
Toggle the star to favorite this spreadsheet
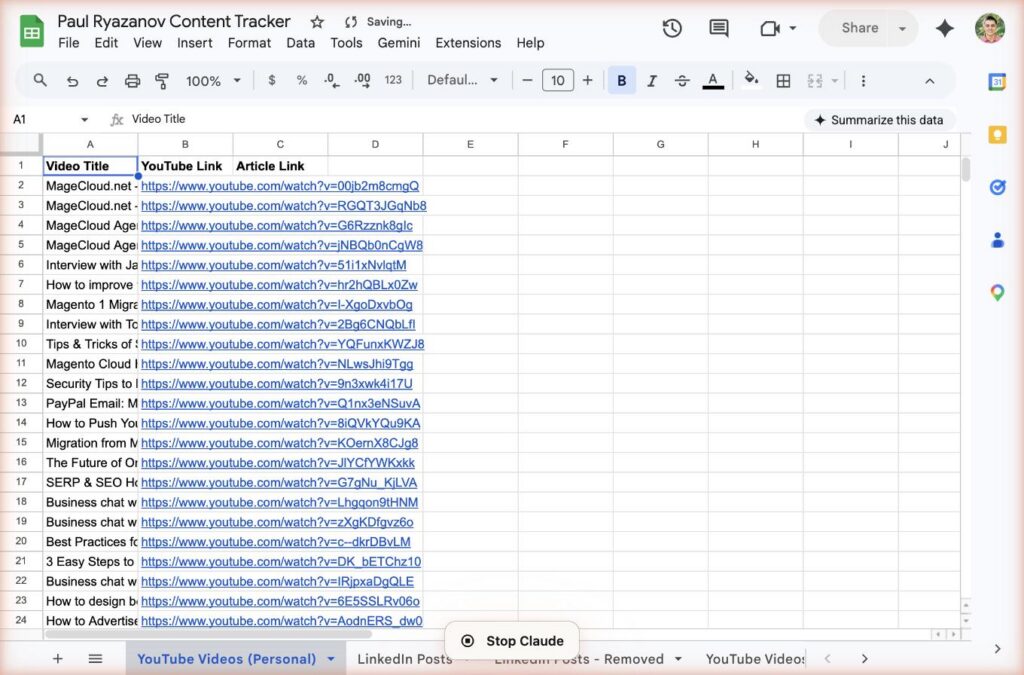click(x=315, y=21)
